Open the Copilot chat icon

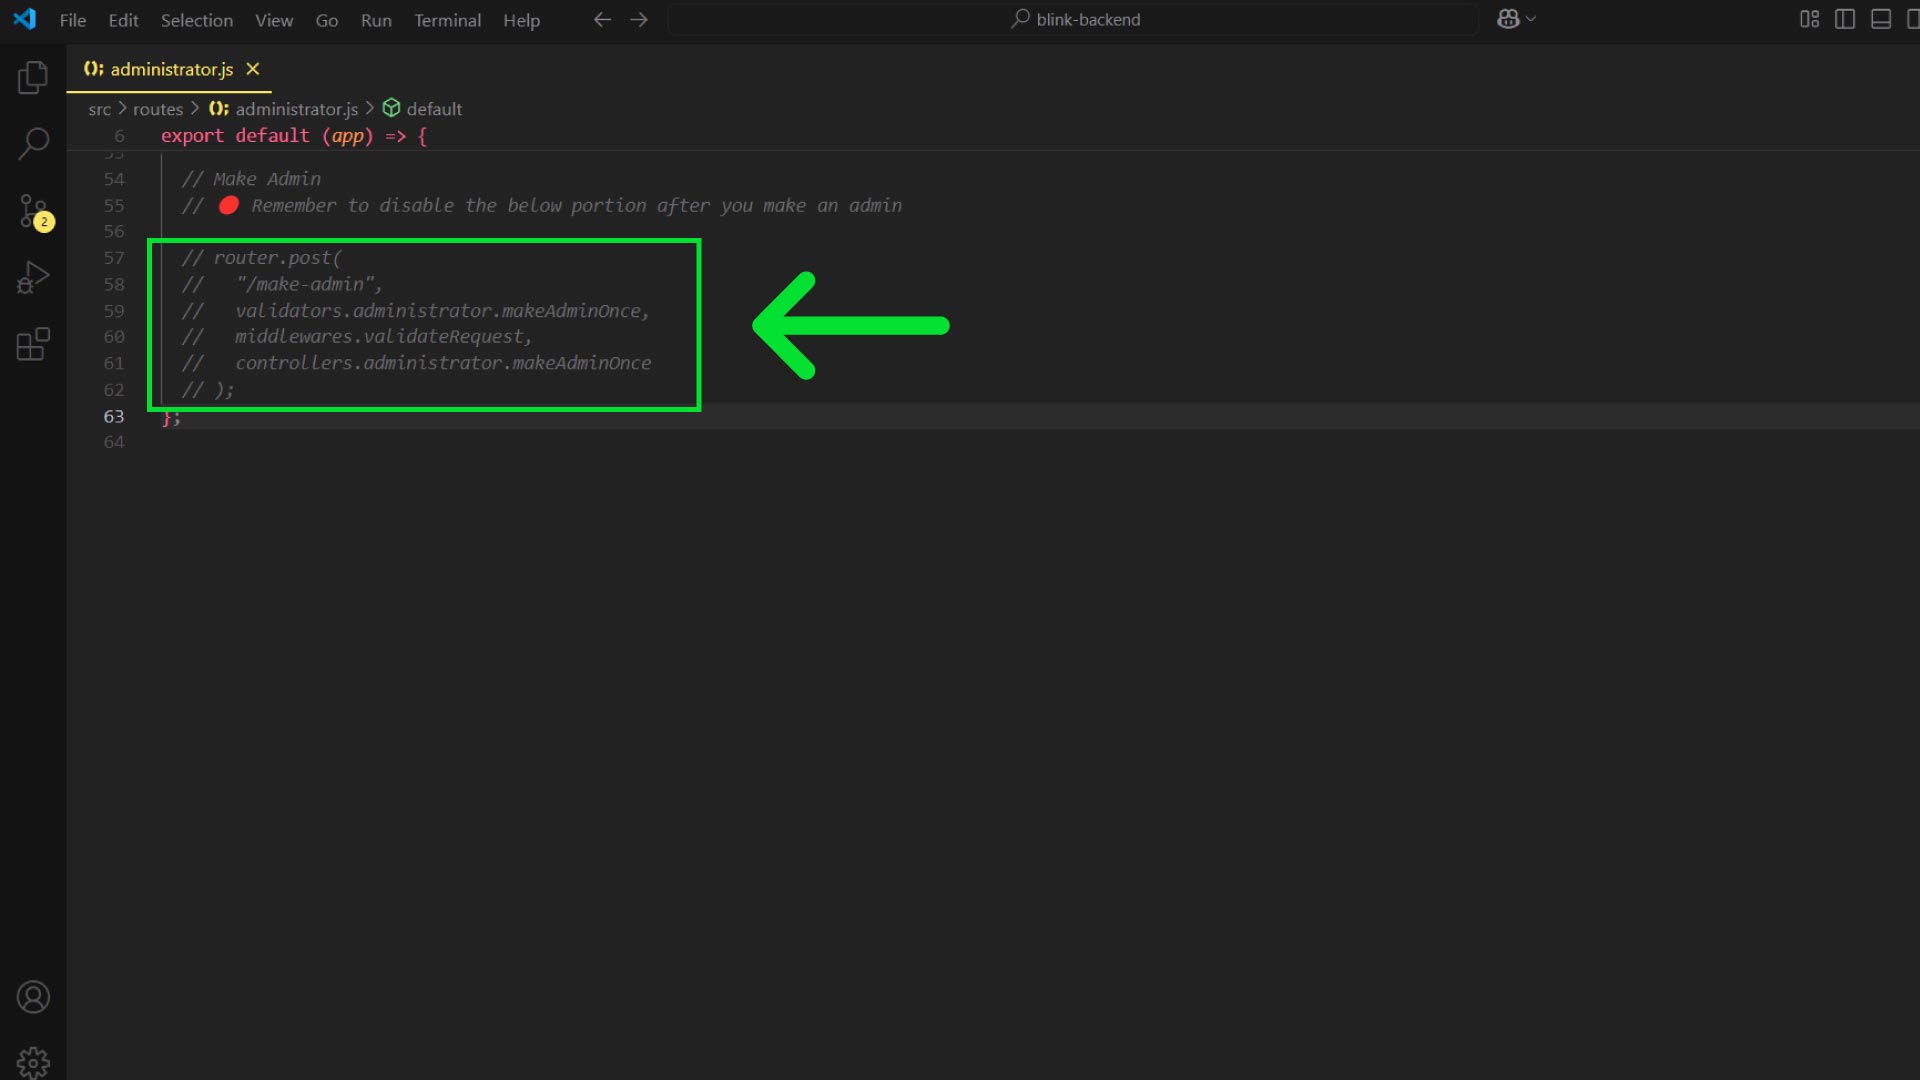(1508, 19)
